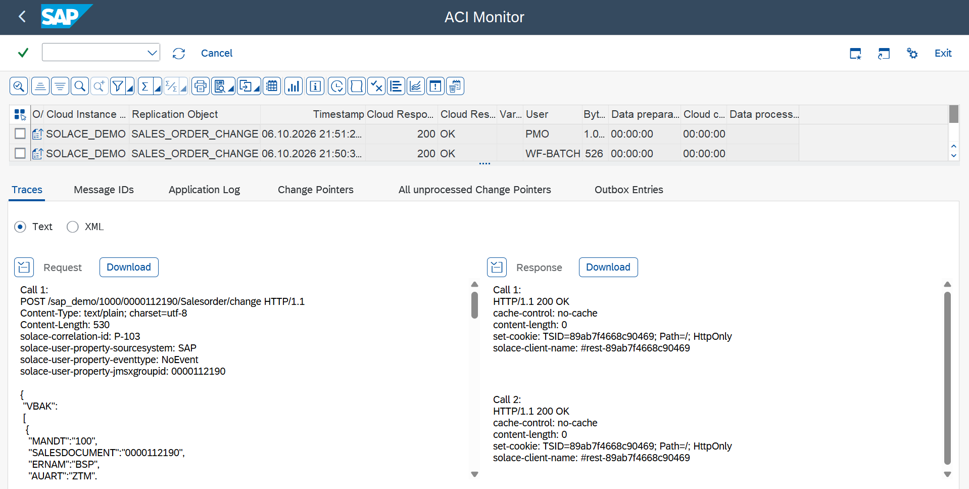Click the SAP logo
Viewport: 969px width, 489px height.
coord(67,17)
